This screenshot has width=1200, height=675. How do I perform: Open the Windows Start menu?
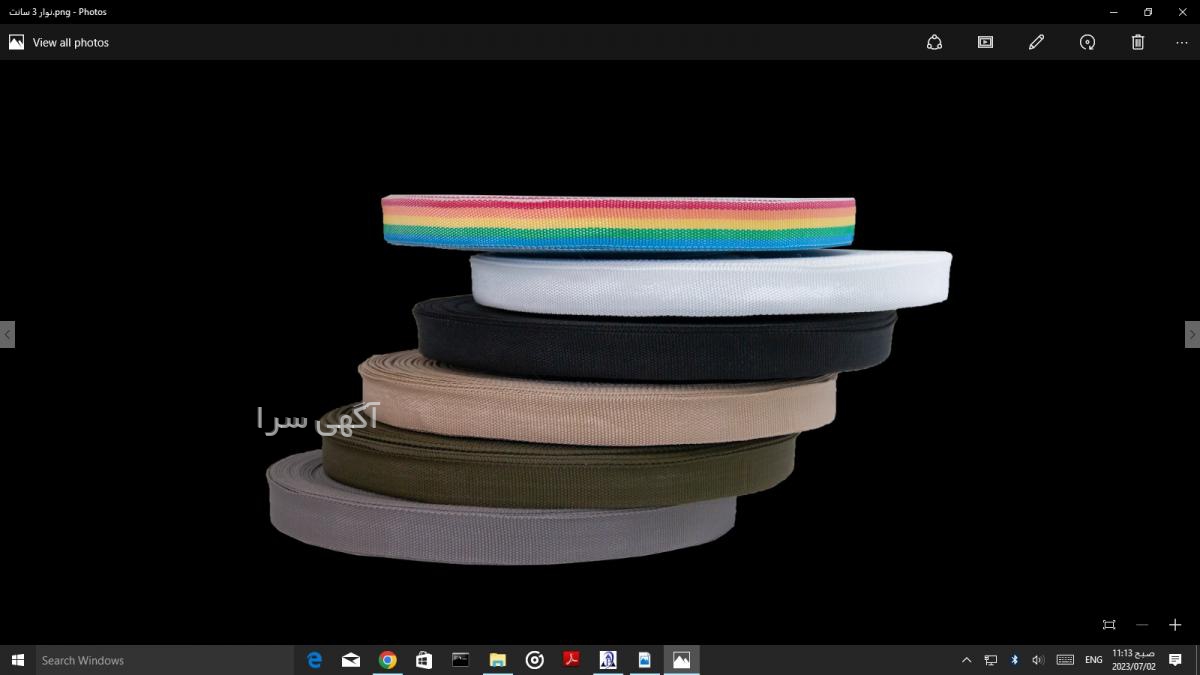(x=17, y=660)
